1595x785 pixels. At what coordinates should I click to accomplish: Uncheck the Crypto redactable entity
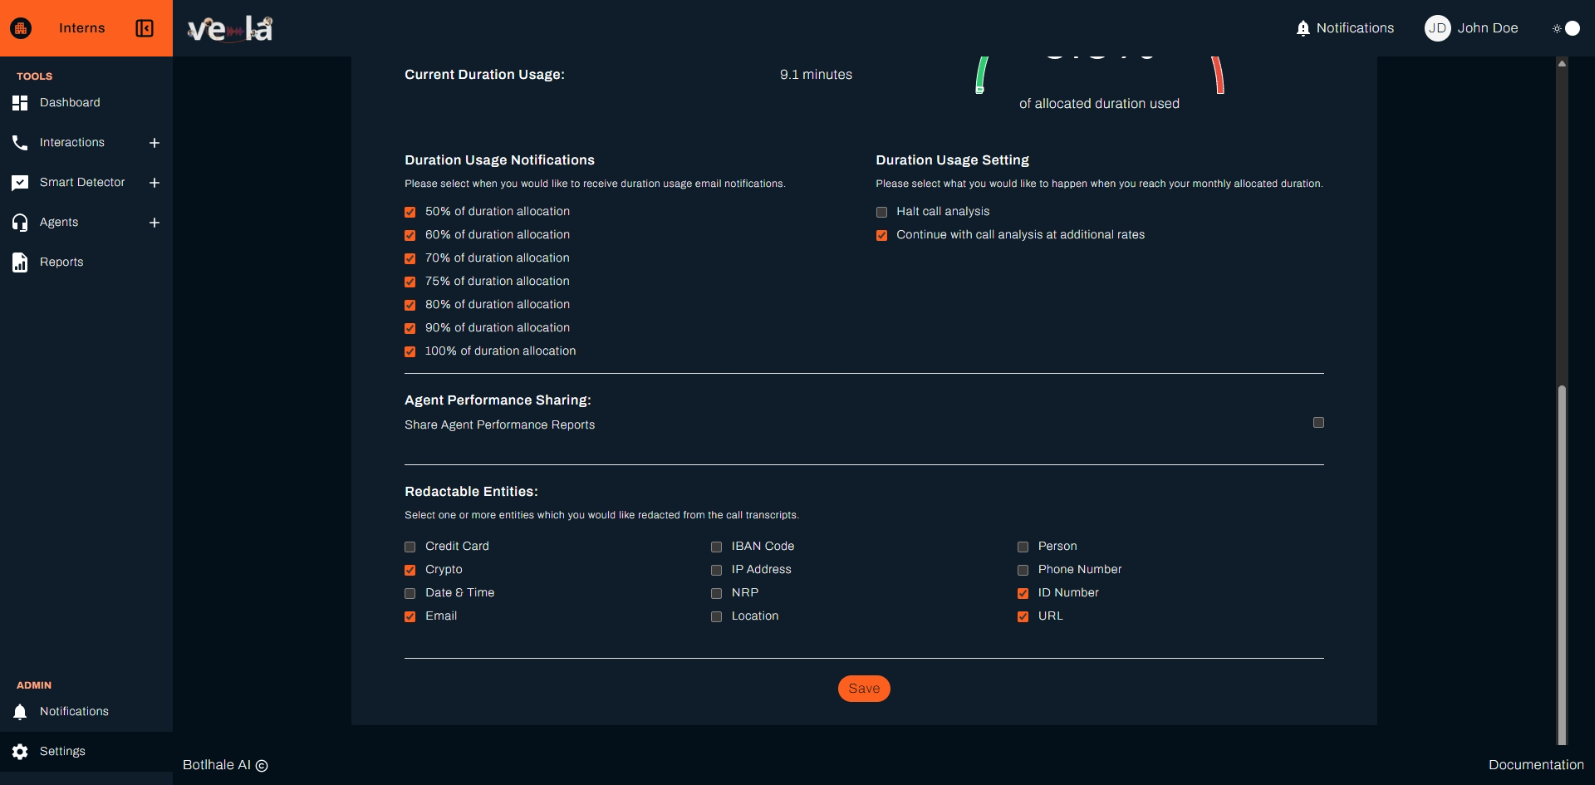(410, 570)
